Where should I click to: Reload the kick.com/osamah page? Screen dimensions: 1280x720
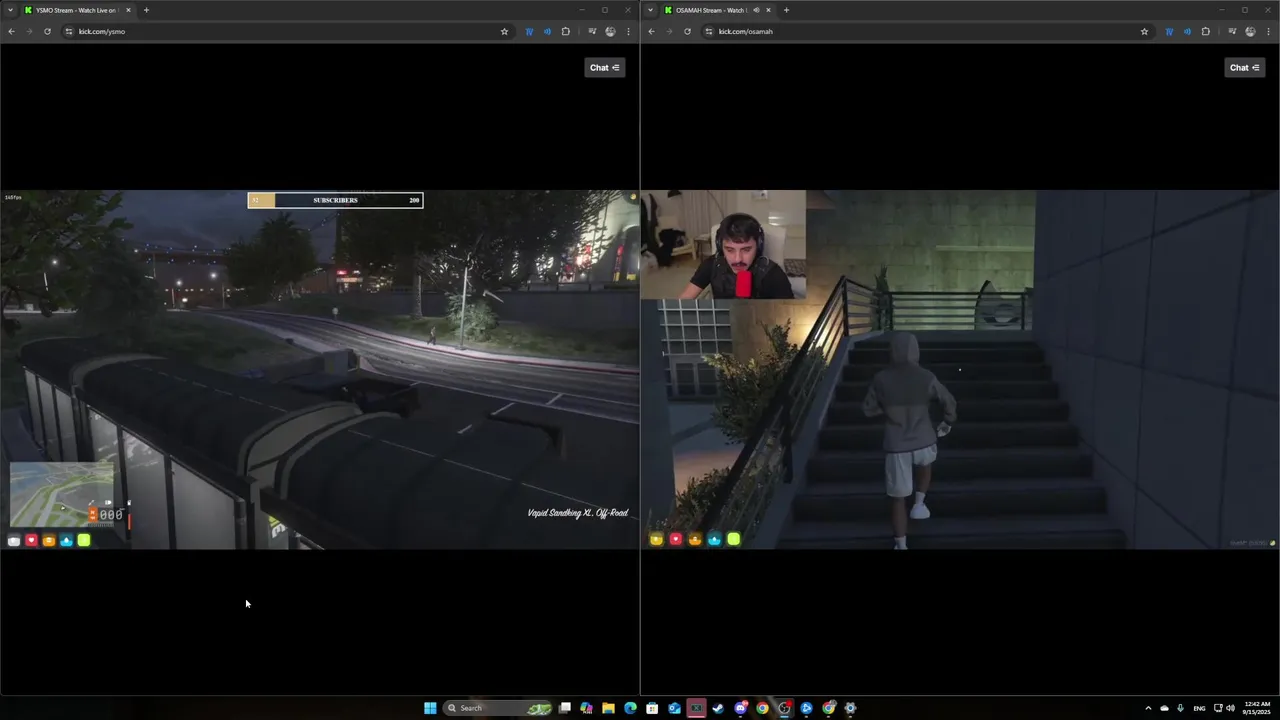[687, 31]
